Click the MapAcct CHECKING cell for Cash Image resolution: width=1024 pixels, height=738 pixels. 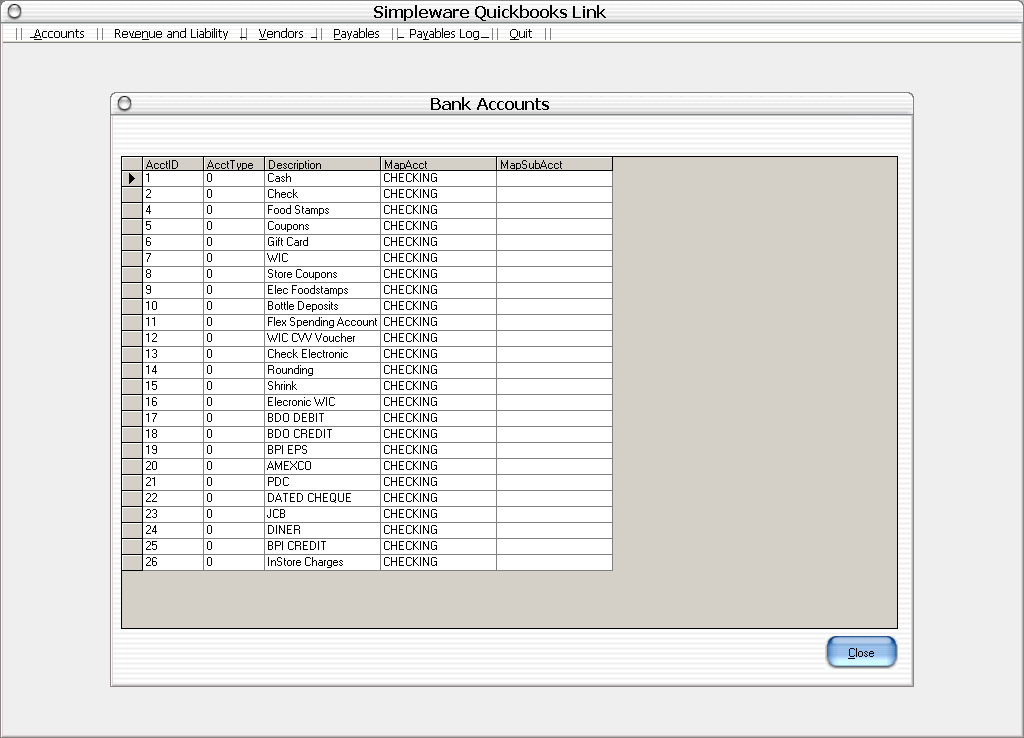pos(439,178)
